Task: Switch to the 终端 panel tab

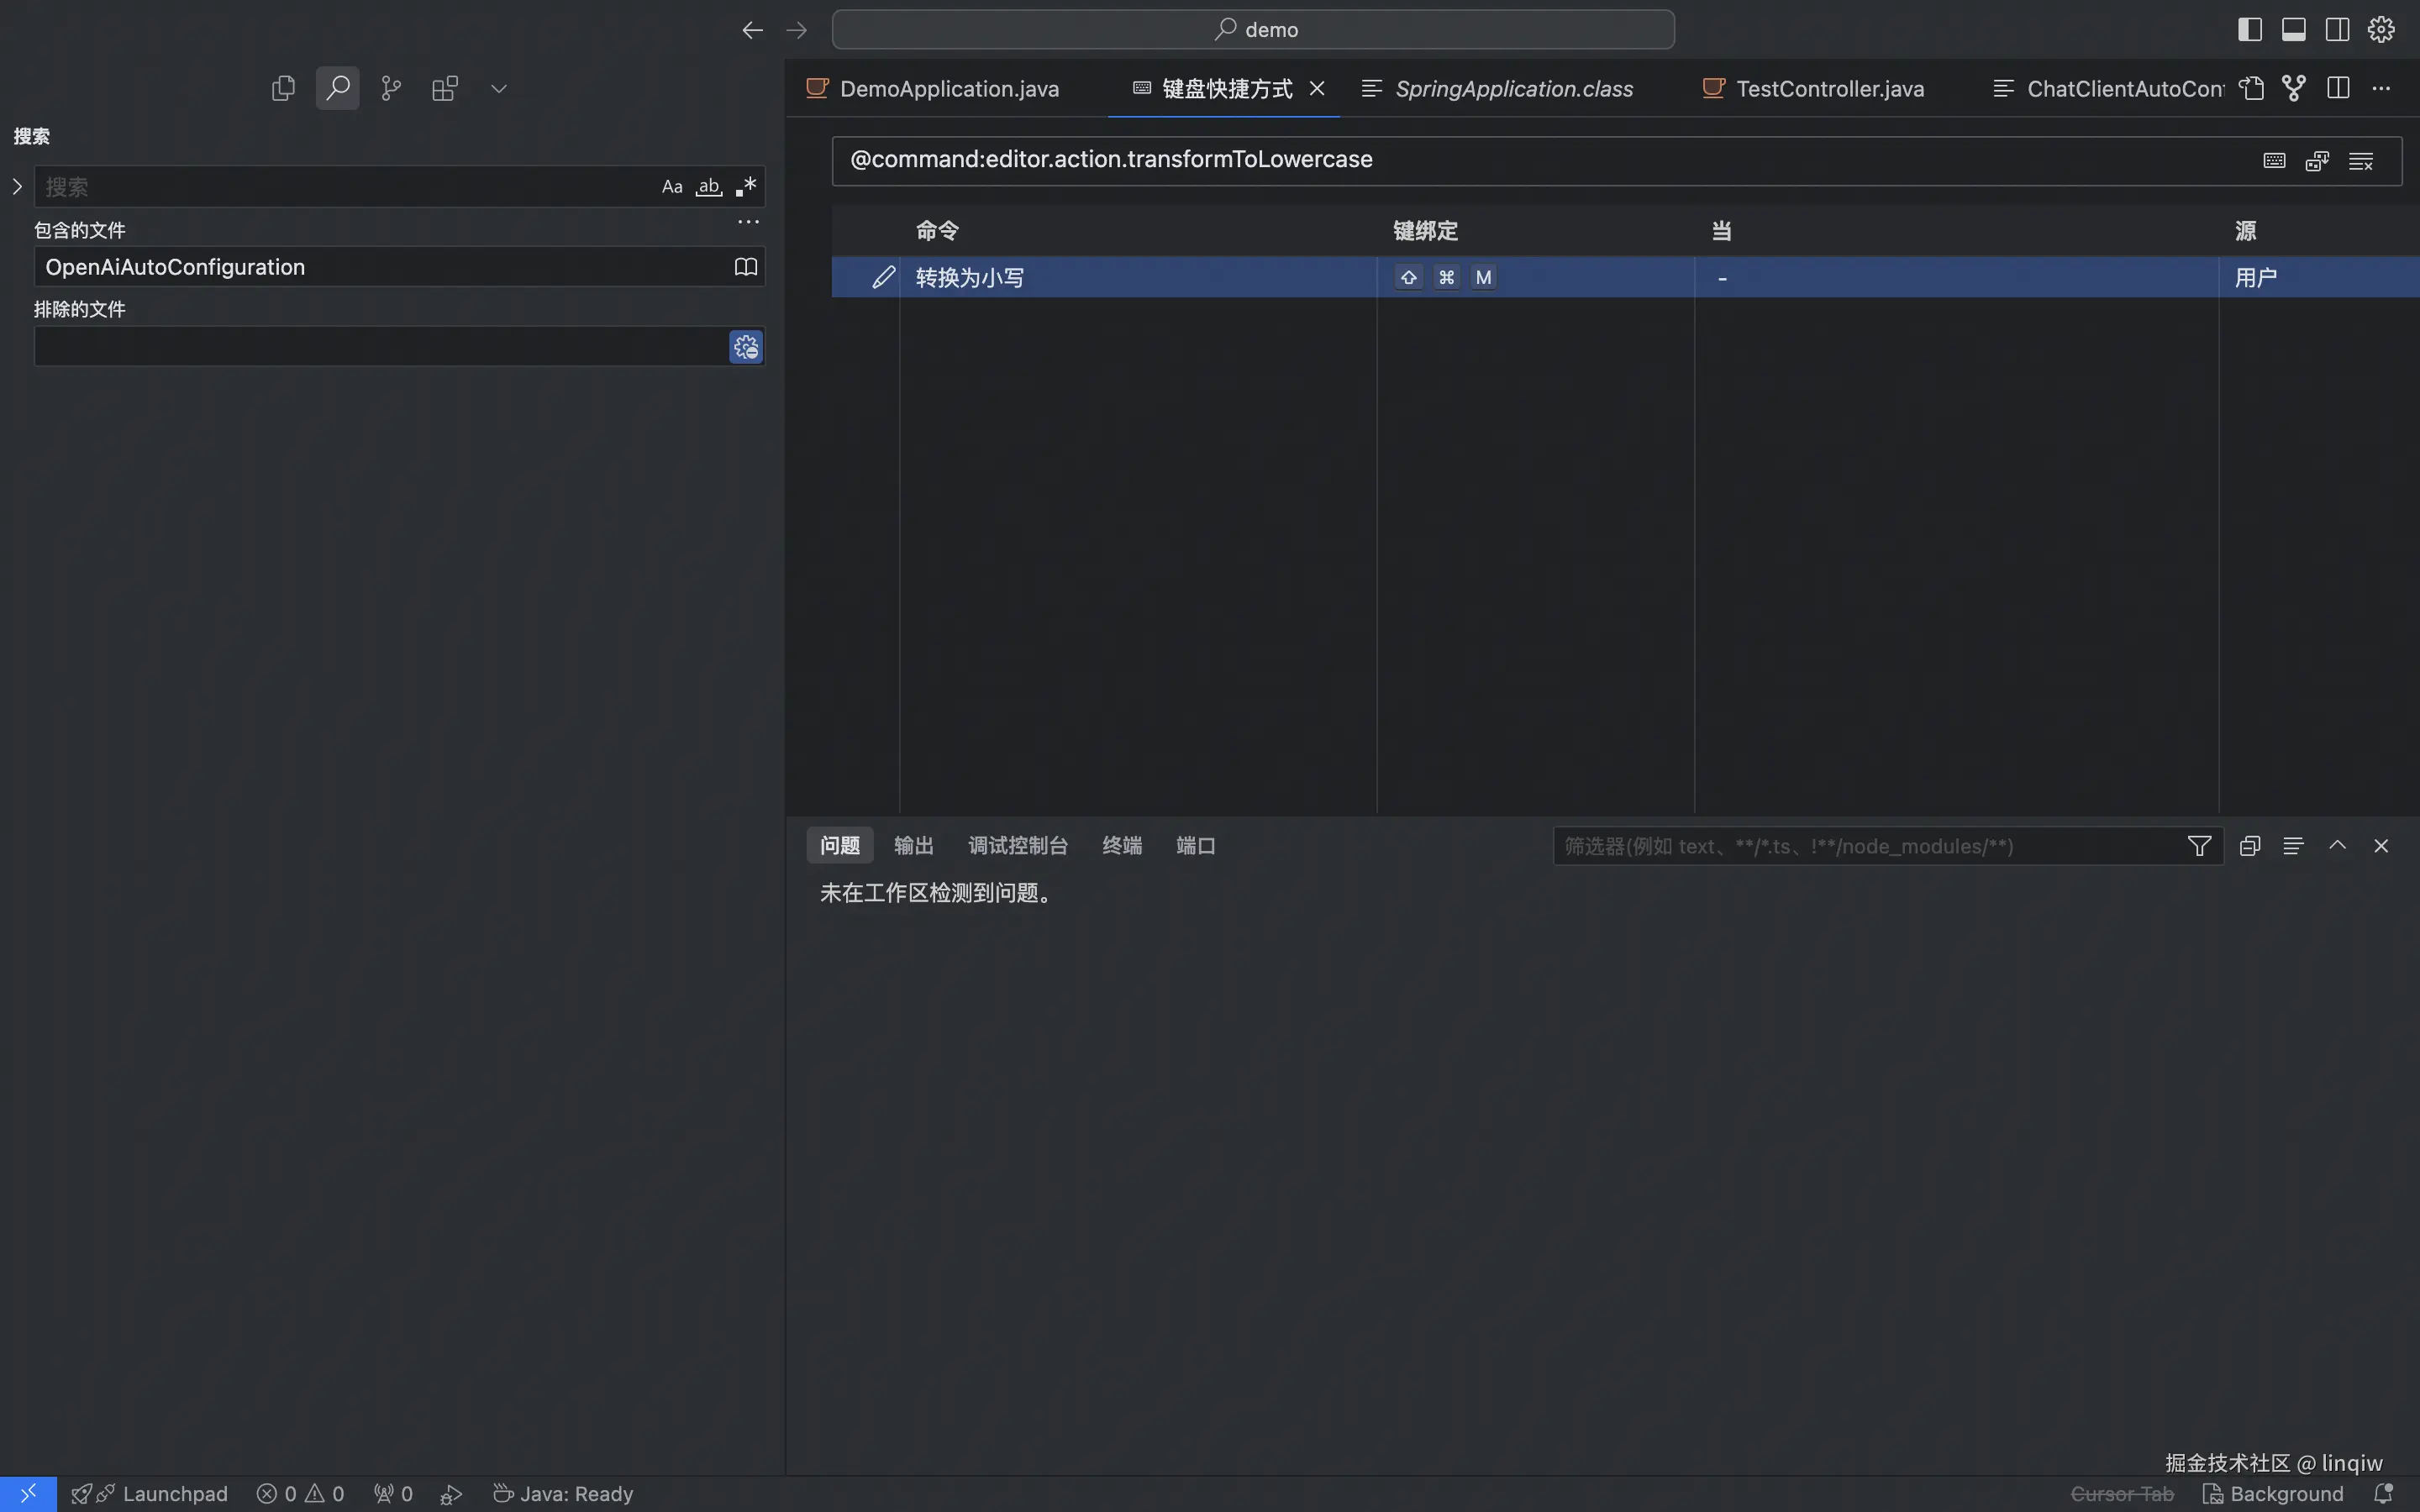Action: 1121,846
